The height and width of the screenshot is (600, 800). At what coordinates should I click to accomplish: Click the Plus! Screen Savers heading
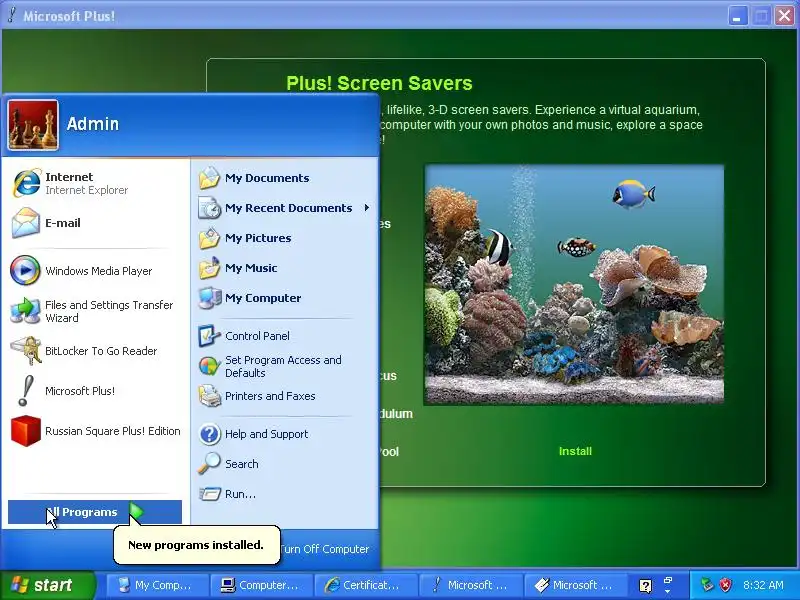[x=379, y=83]
